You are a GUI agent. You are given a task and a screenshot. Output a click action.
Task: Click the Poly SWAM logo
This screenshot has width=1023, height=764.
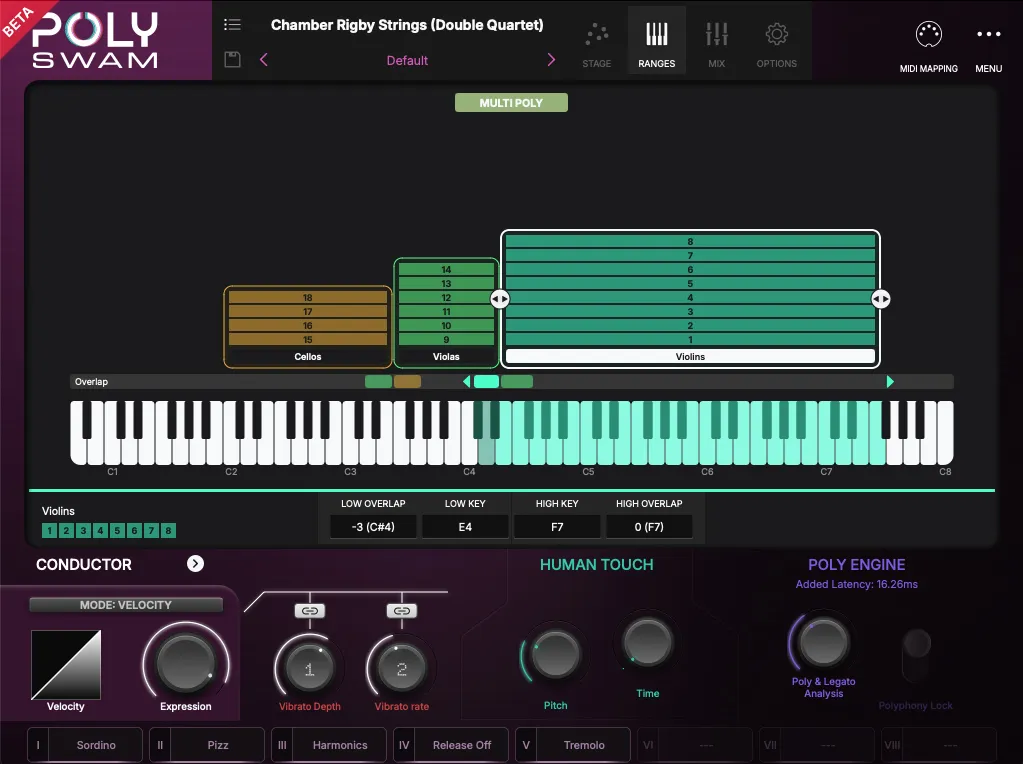pos(95,39)
